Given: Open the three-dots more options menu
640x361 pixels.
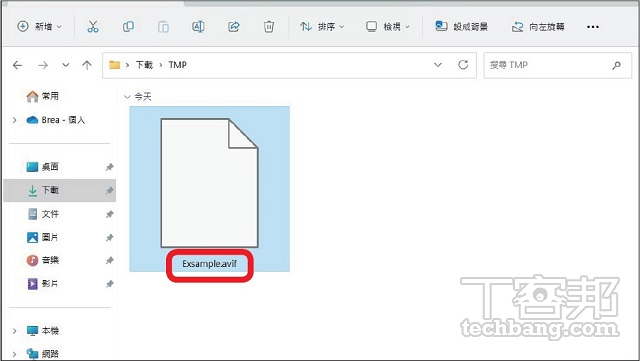Looking at the screenshot, I should pyautogui.click(x=593, y=27).
